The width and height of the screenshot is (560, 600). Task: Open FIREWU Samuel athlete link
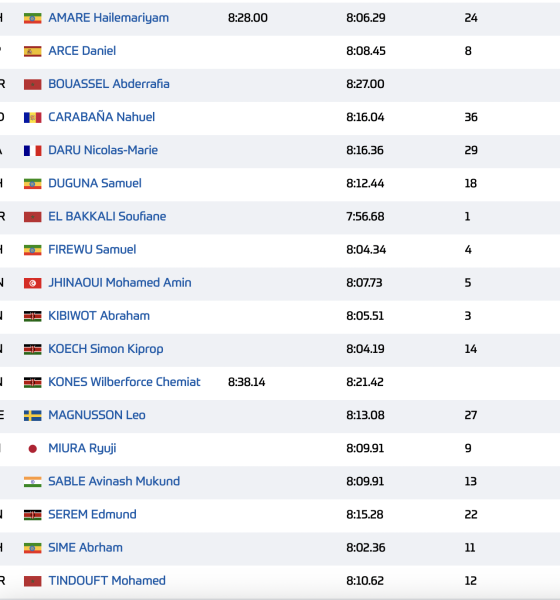click(92, 249)
